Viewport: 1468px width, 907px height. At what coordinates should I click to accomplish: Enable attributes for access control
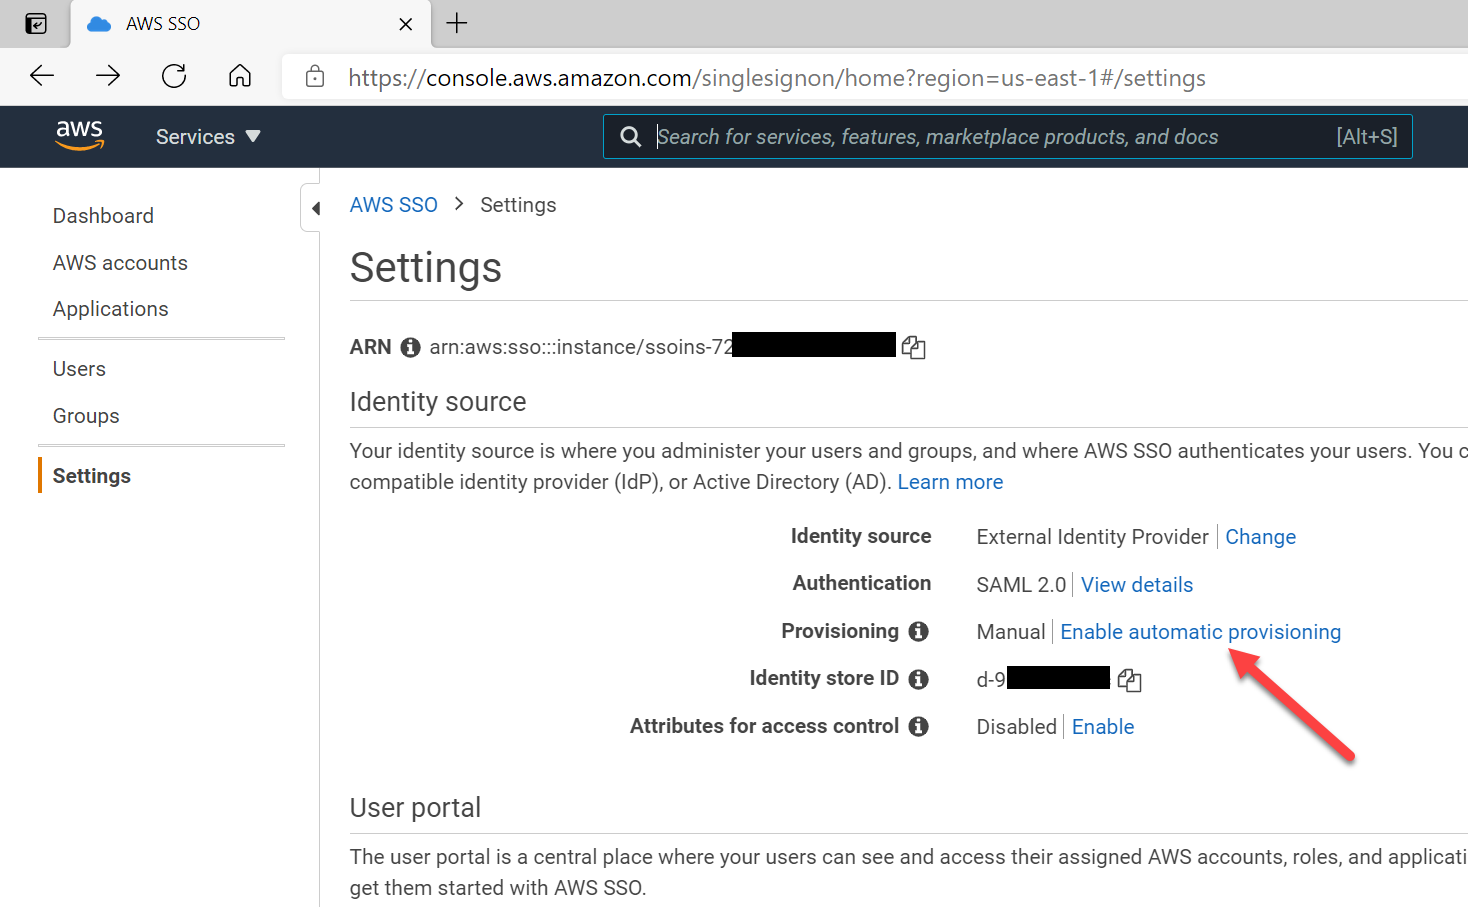click(1102, 727)
